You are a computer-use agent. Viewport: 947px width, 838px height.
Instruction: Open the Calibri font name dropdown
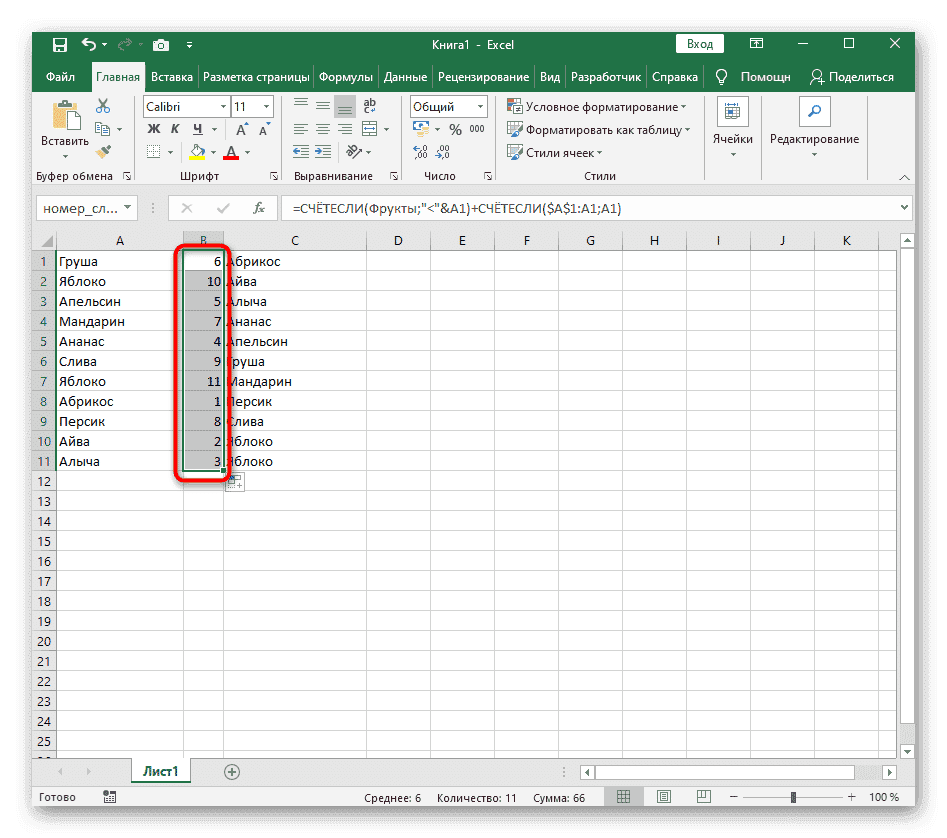(184, 107)
